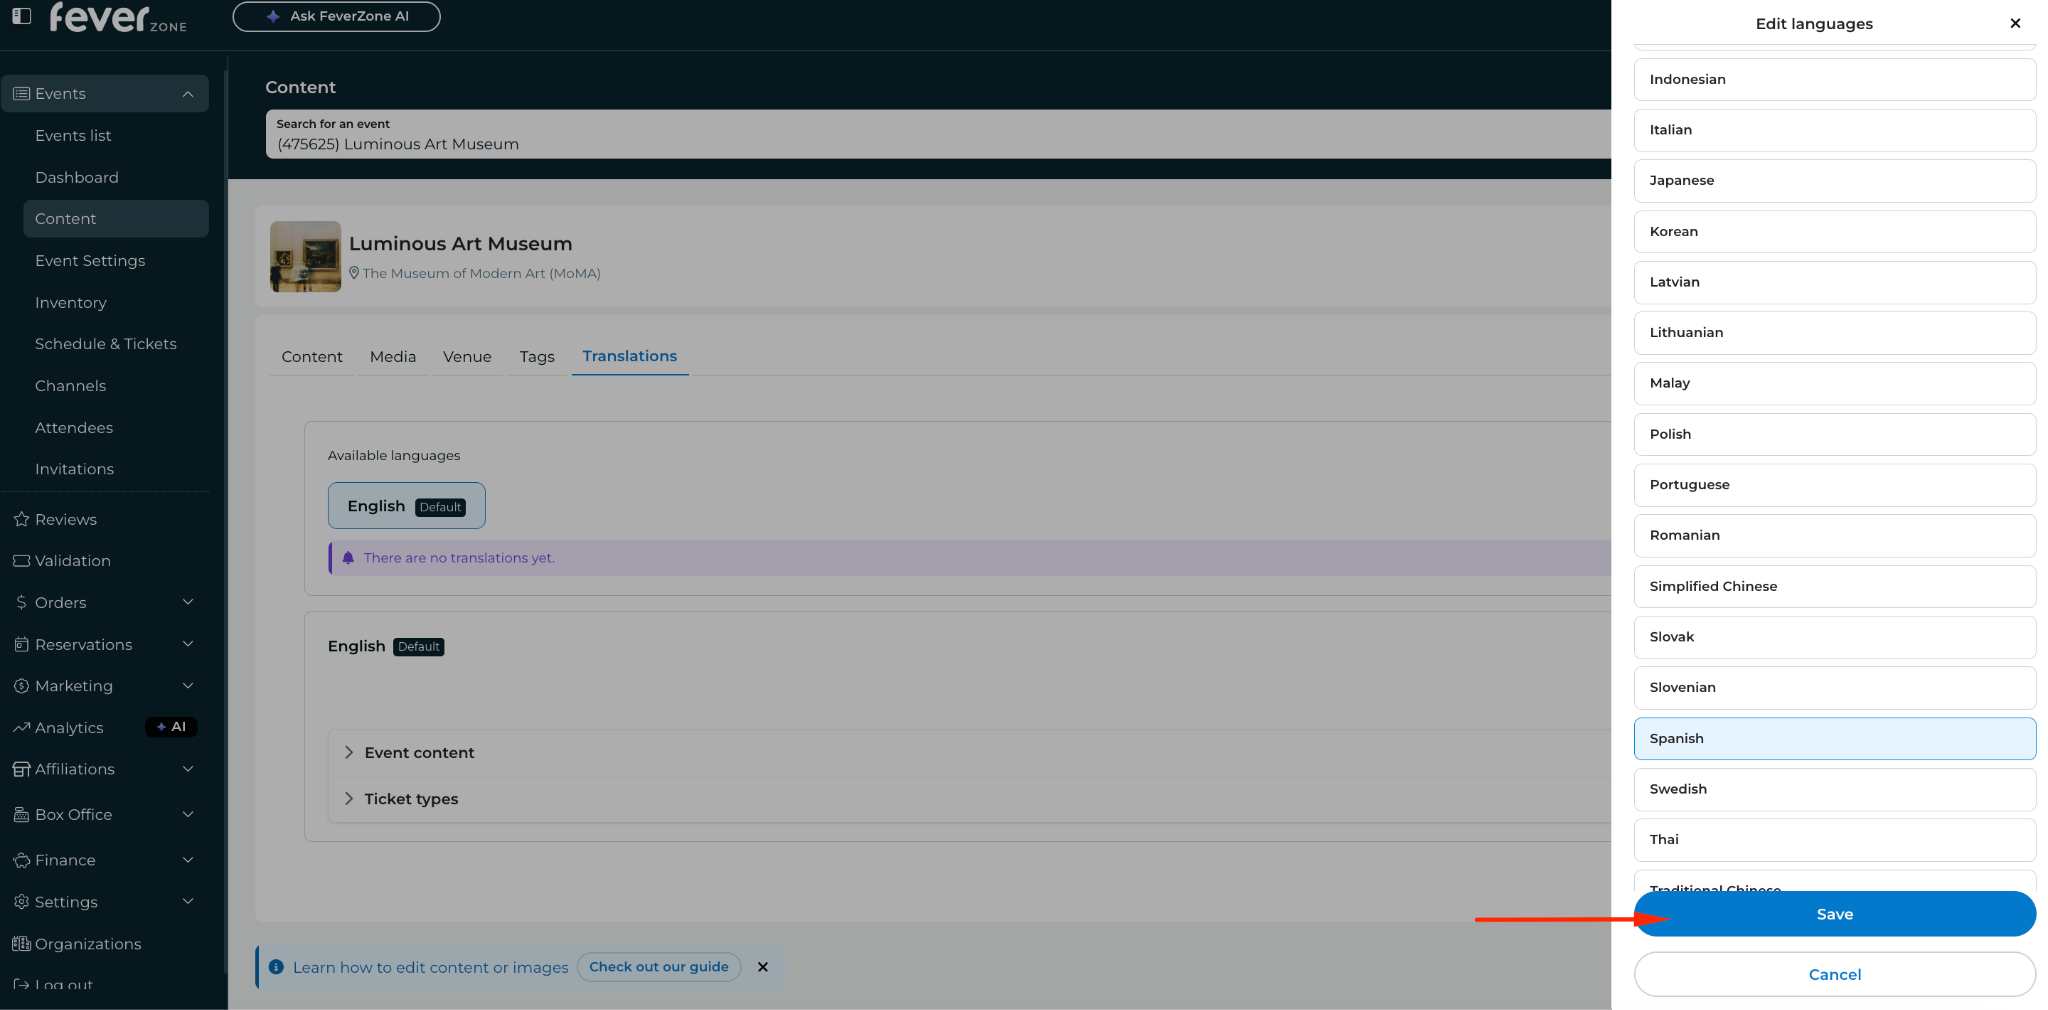
Task: Go to Dashboard in sidebar
Action: tap(77, 178)
